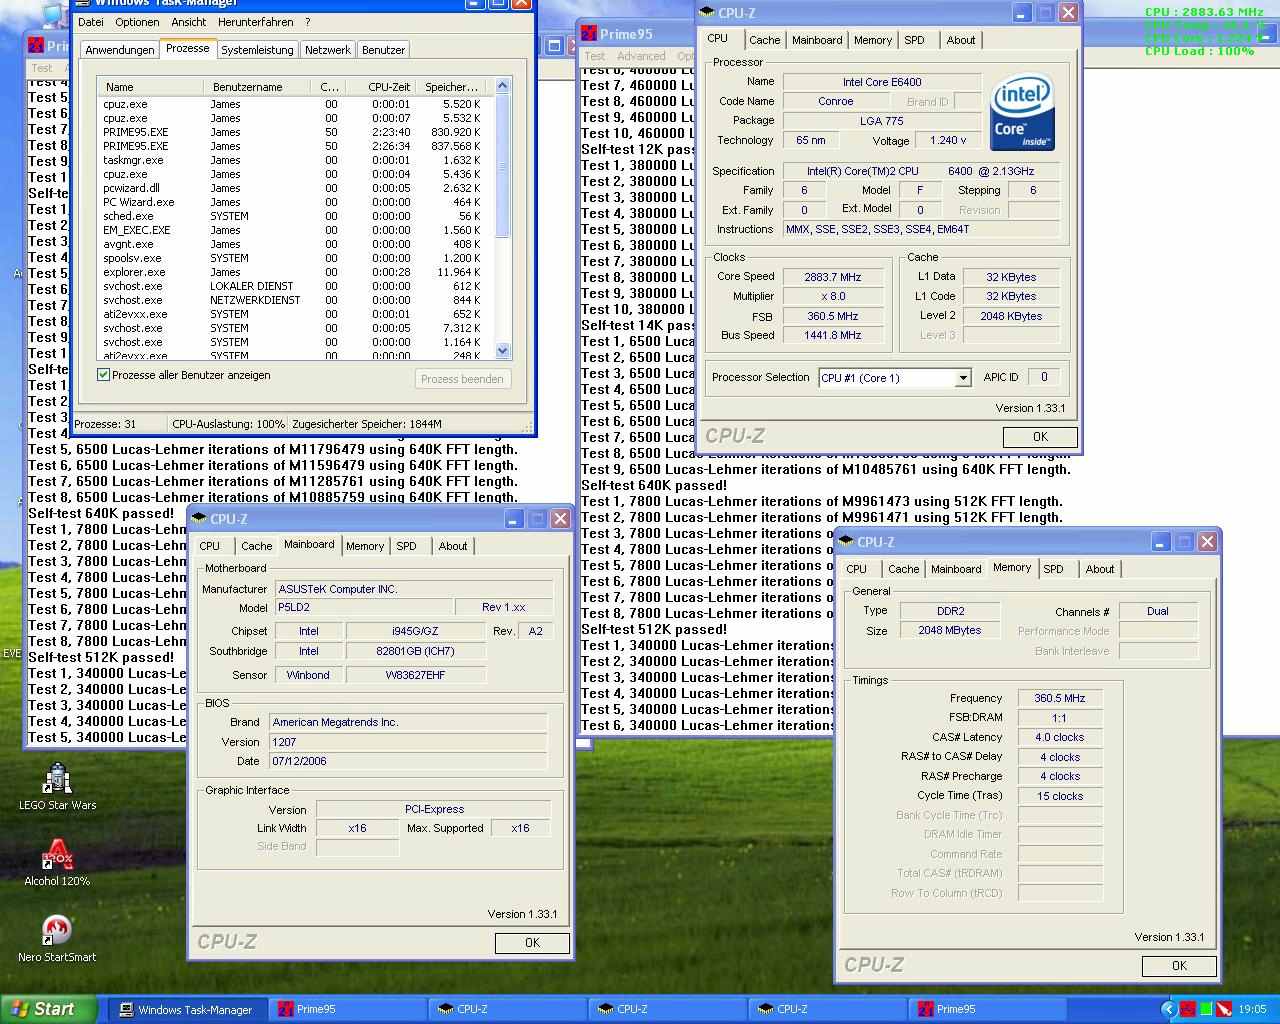Sort processes by Name column header
The width and height of the screenshot is (1280, 1024).
[150, 87]
